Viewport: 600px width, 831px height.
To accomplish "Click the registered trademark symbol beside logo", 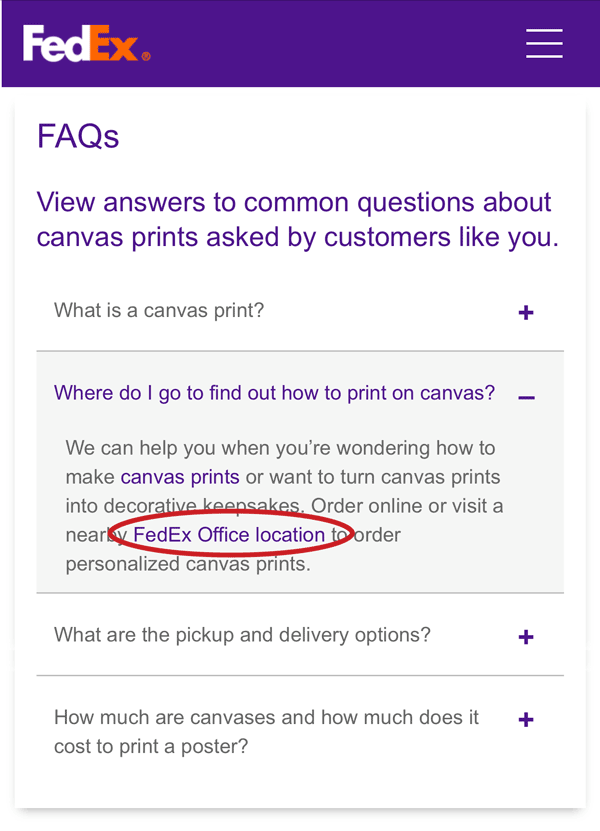I will click(x=146, y=56).
